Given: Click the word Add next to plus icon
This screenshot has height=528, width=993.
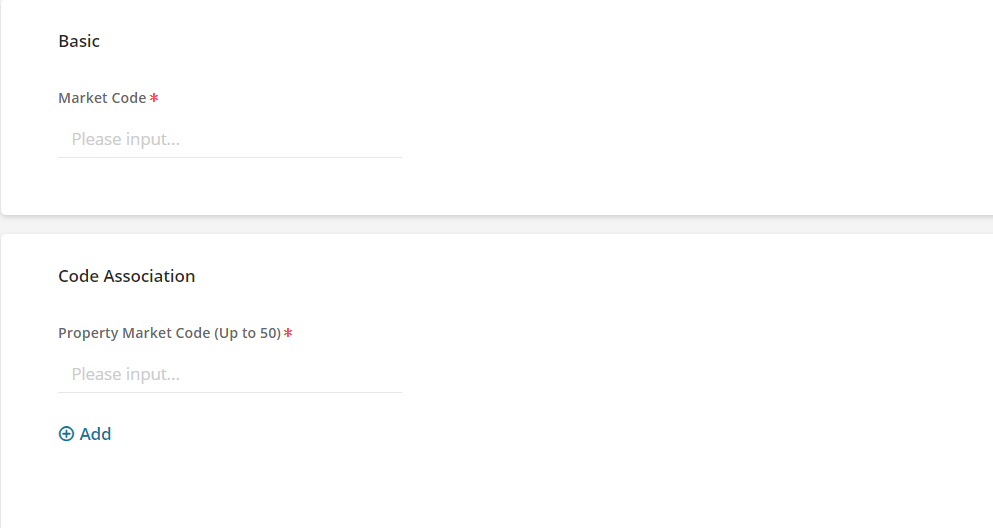Looking at the screenshot, I should [96, 434].
